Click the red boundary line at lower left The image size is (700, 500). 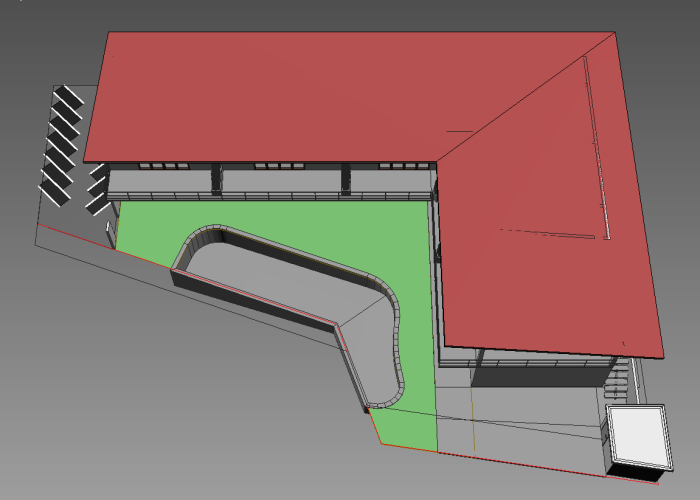pyautogui.click(x=100, y=246)
